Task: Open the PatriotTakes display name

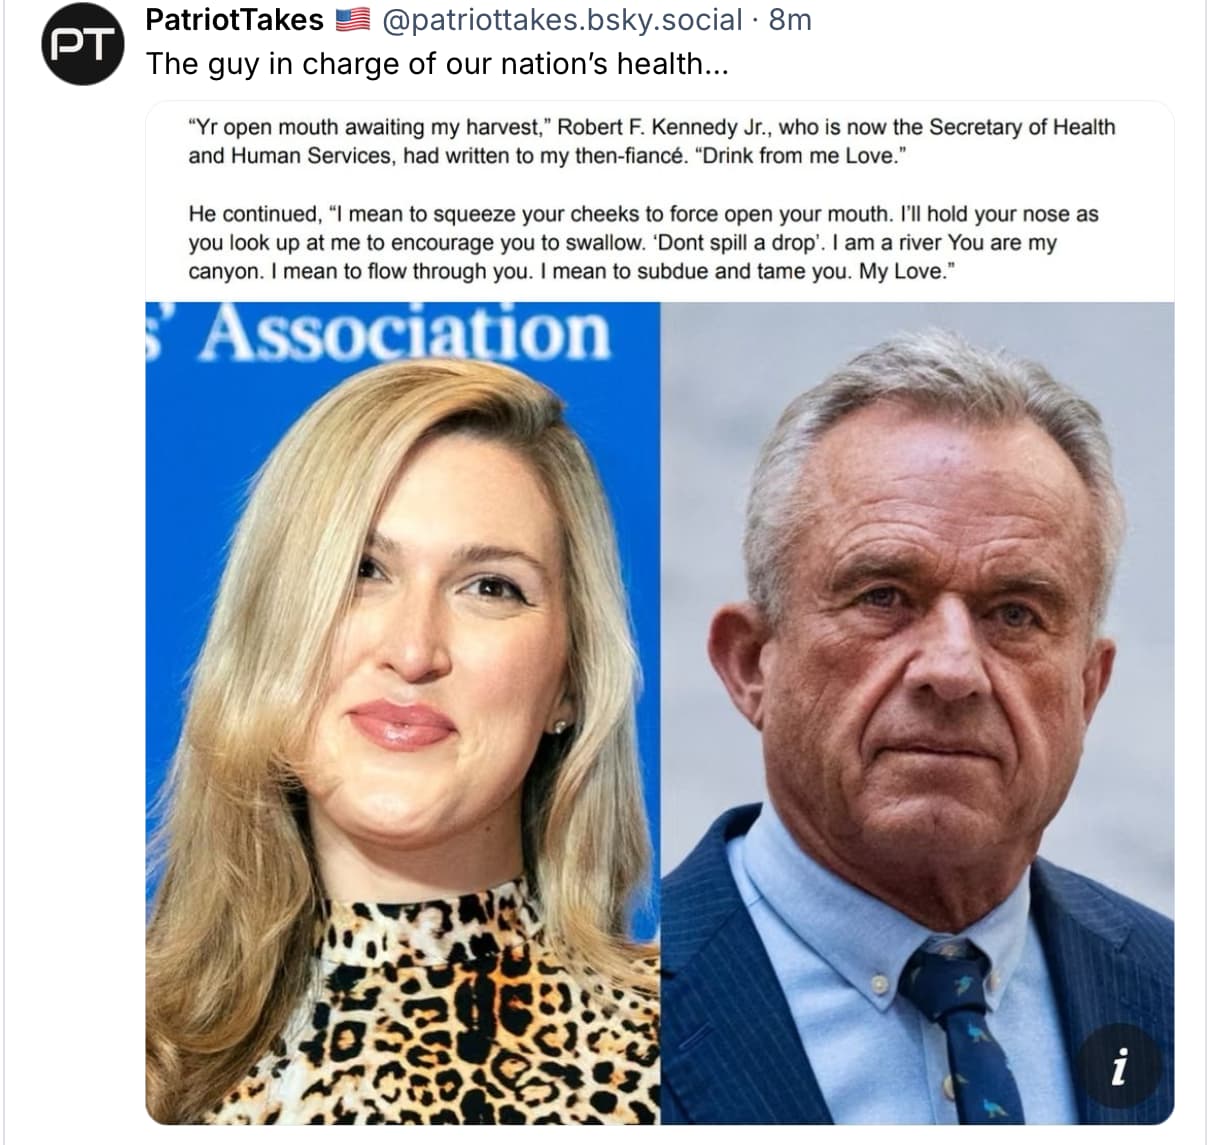Action: click(x=235, y=19)
